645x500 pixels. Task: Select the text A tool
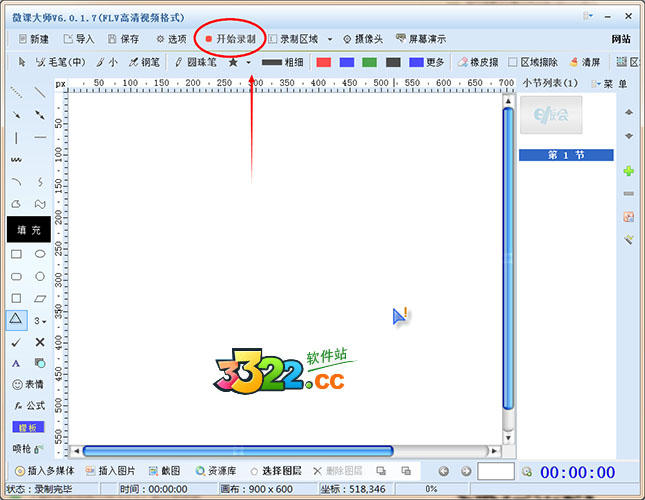16,363
